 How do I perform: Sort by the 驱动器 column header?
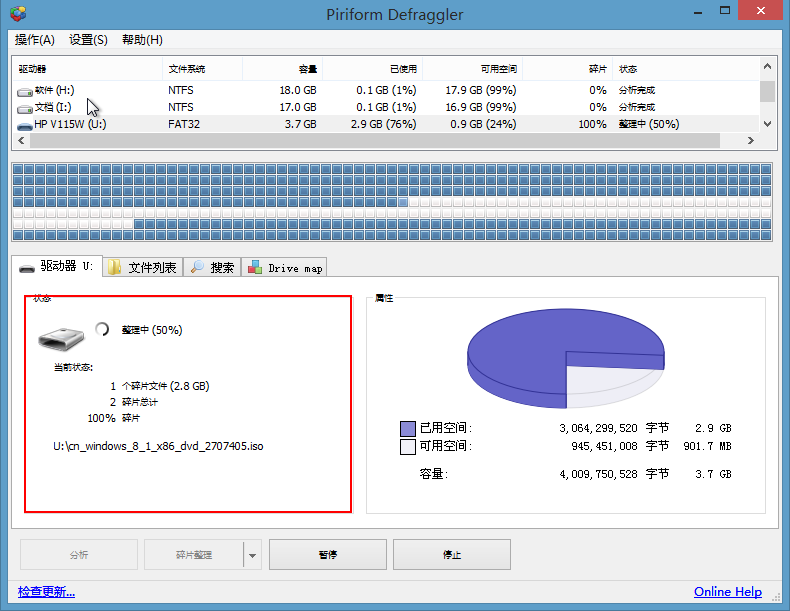pyautogui.click(x=87, y=69)
